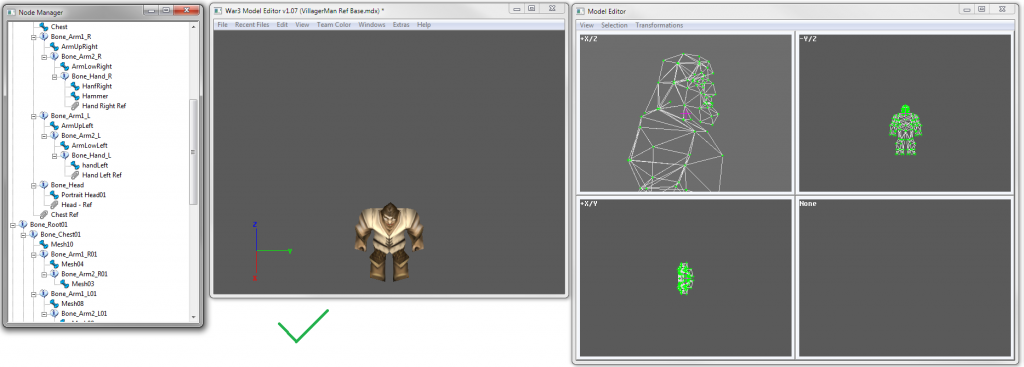
Task: Click the Node Manager scrollbar down arrow
Action: click(193, 317)
